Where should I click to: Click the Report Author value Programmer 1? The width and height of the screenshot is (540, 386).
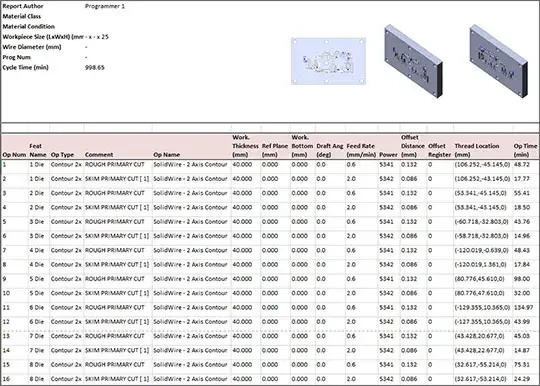(105, 6)
